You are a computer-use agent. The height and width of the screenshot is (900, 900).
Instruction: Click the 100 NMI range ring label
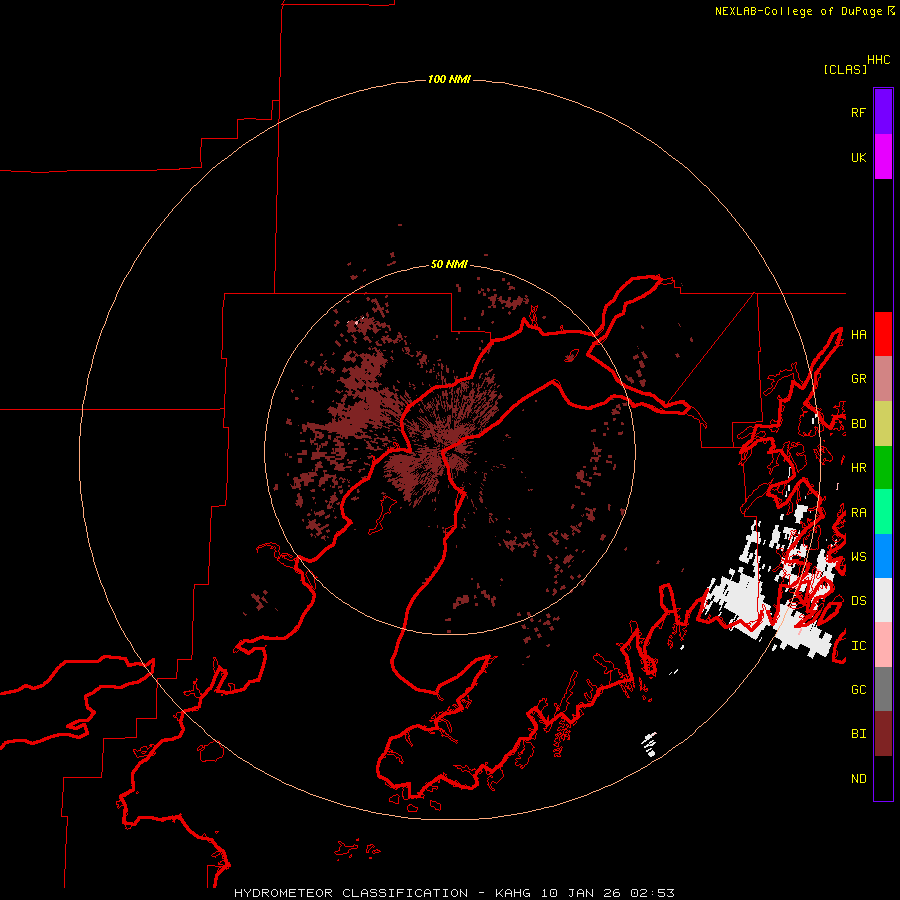(449, 79)
